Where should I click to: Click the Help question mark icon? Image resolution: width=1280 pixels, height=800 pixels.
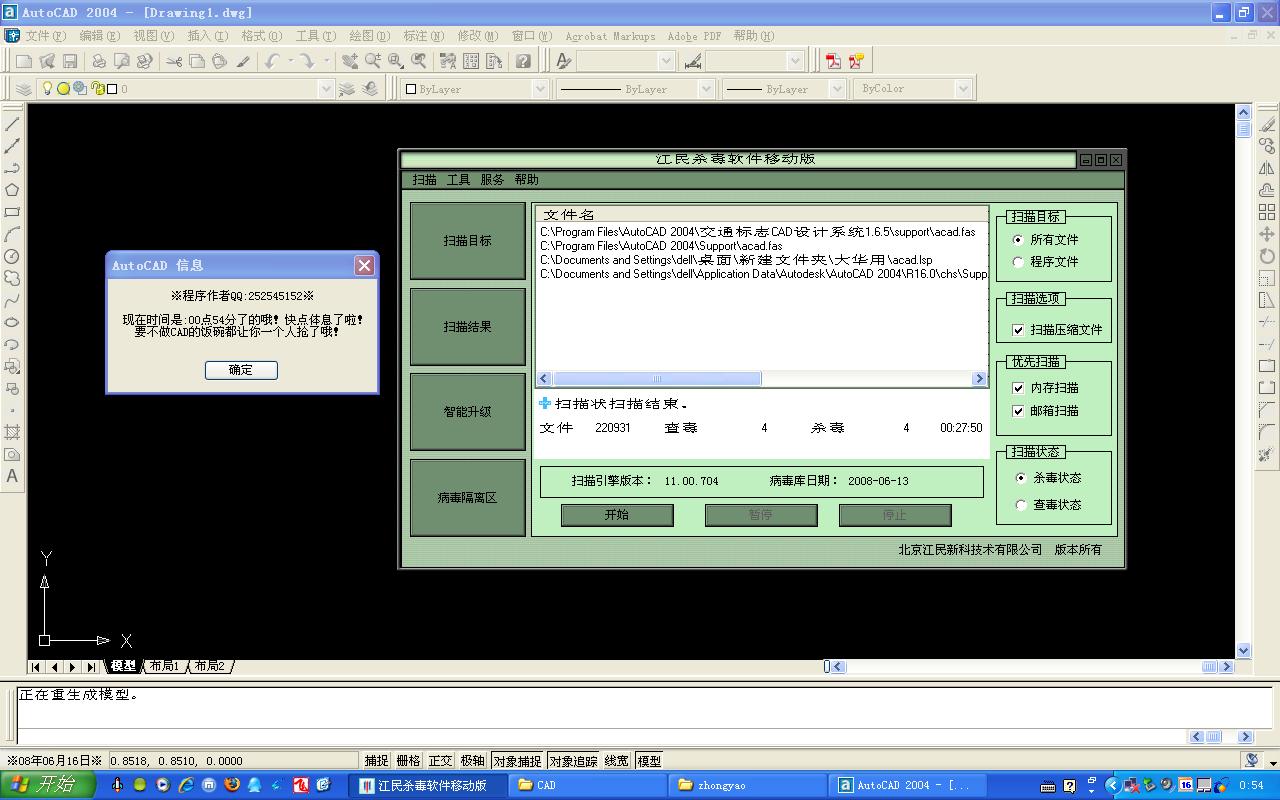[523, 61]
